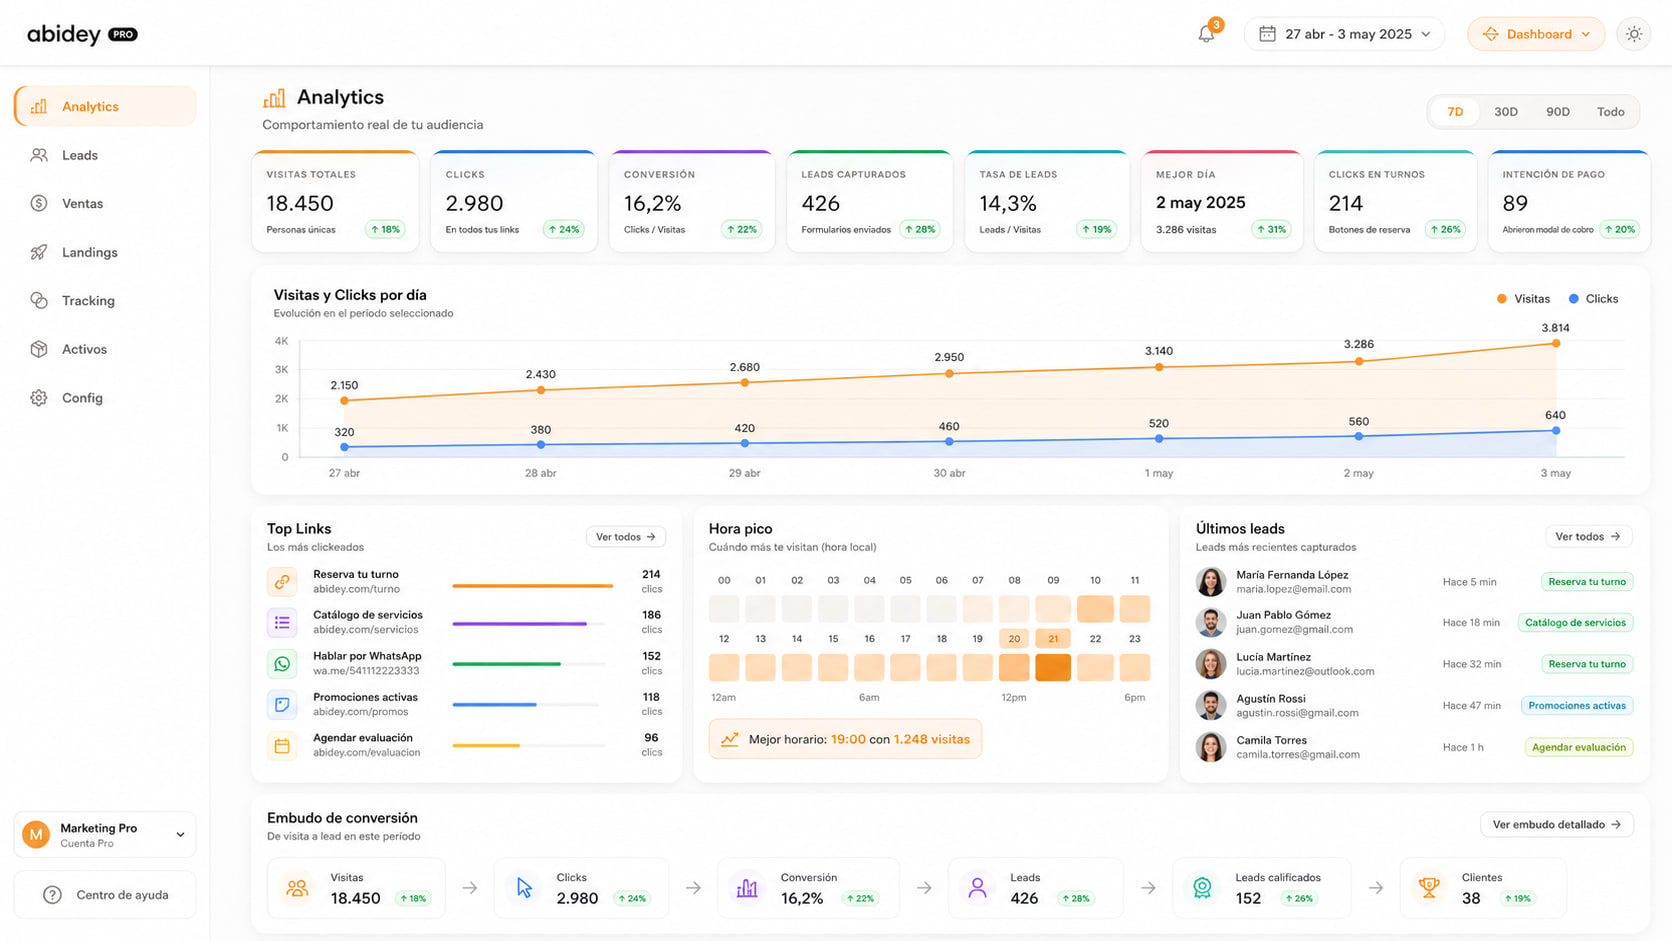Open Activos in the sidebar
The width and height of the screenshot is (1672, 941).
pos(105,349)
